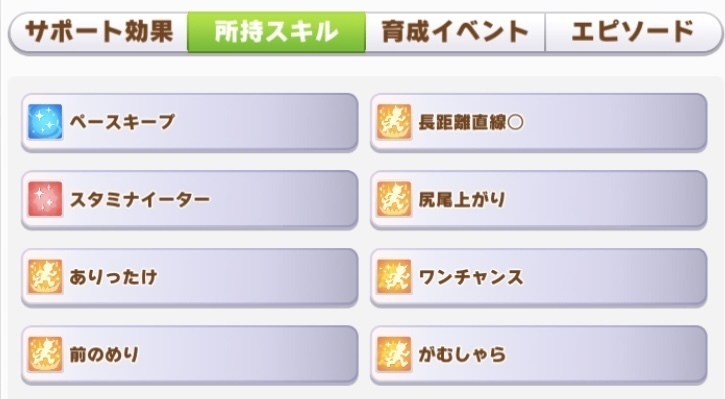Choose the がむしゃら skill row
This screenshot has height=399, width=725.
[539, 355]
